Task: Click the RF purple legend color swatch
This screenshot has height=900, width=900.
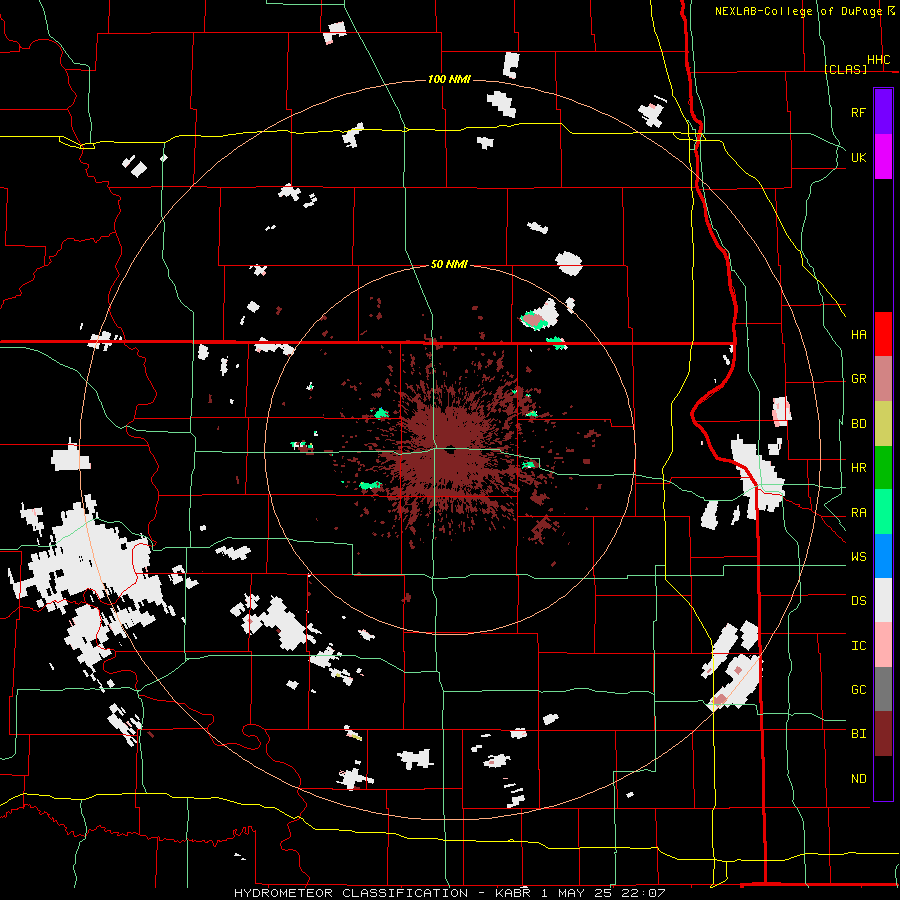Action: coord(883,112)
